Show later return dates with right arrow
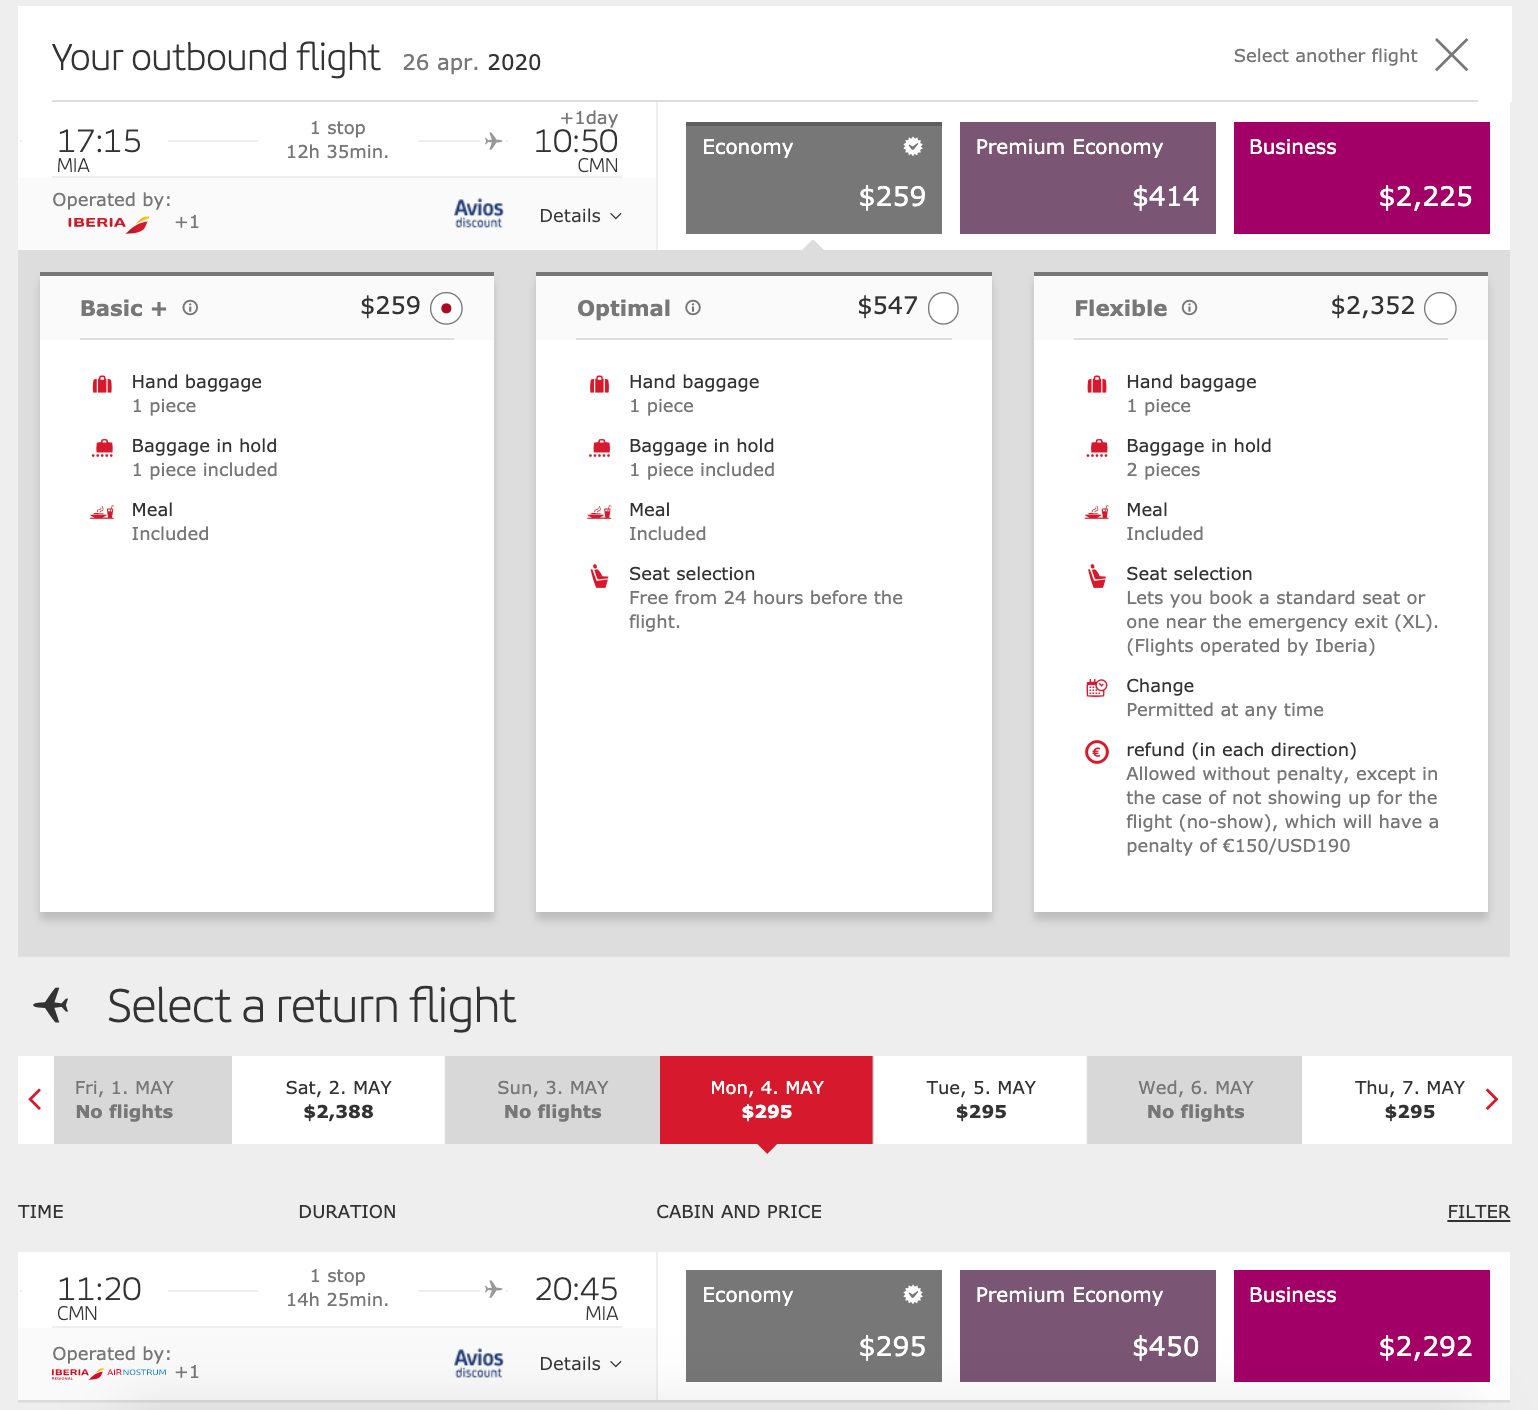 [1492, 1100]
